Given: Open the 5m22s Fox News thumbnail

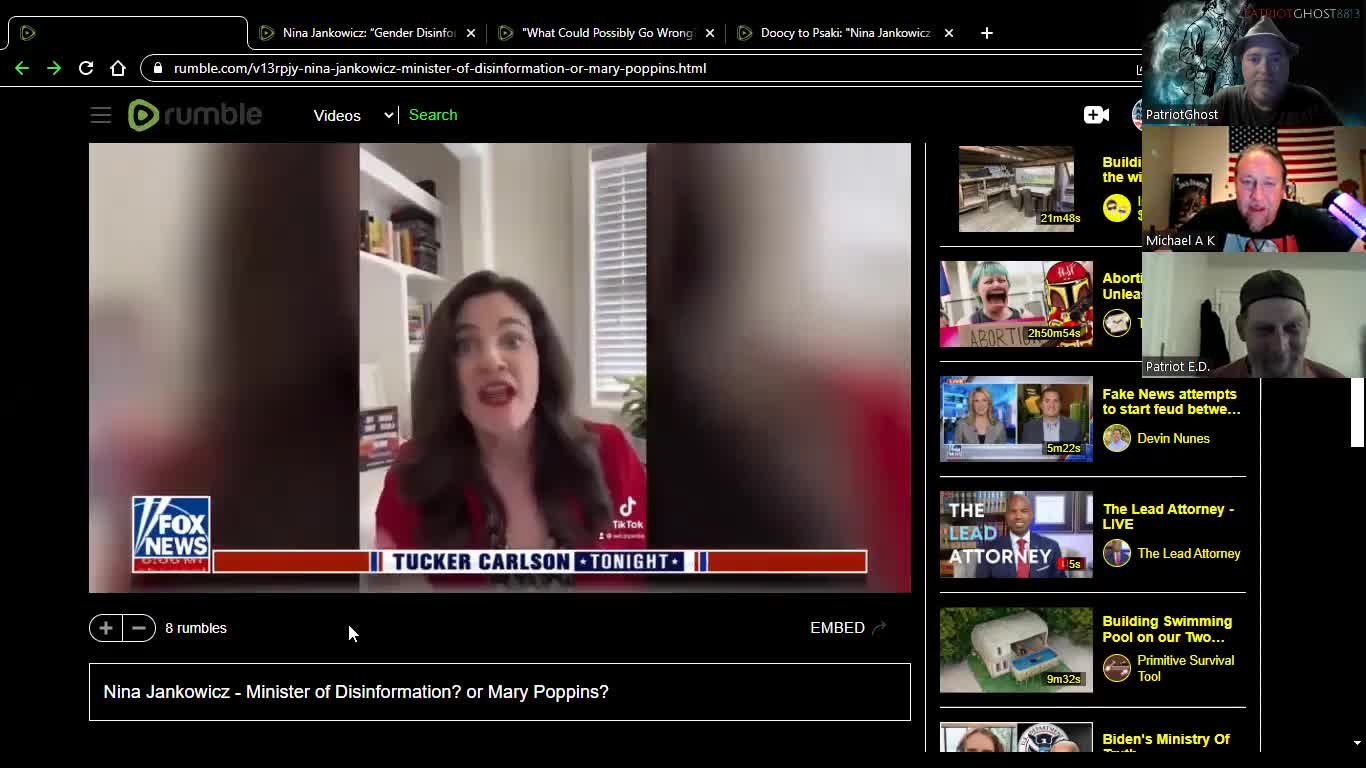Looking at the screenshot, I should point(1016,419).
